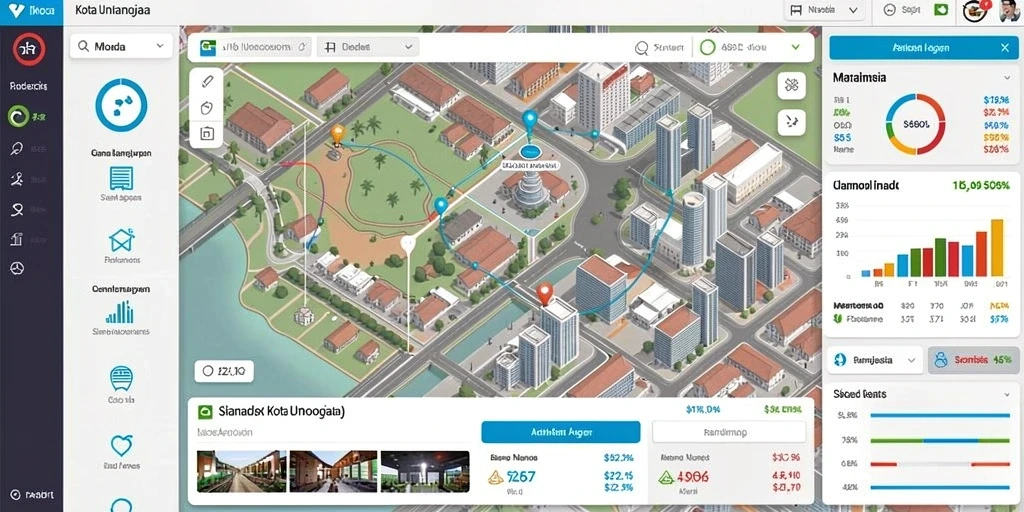The width and height of the screenshot is (1024, 512).
Task: Click the white button in the bottom panel
Action: [x=725, y=432]
